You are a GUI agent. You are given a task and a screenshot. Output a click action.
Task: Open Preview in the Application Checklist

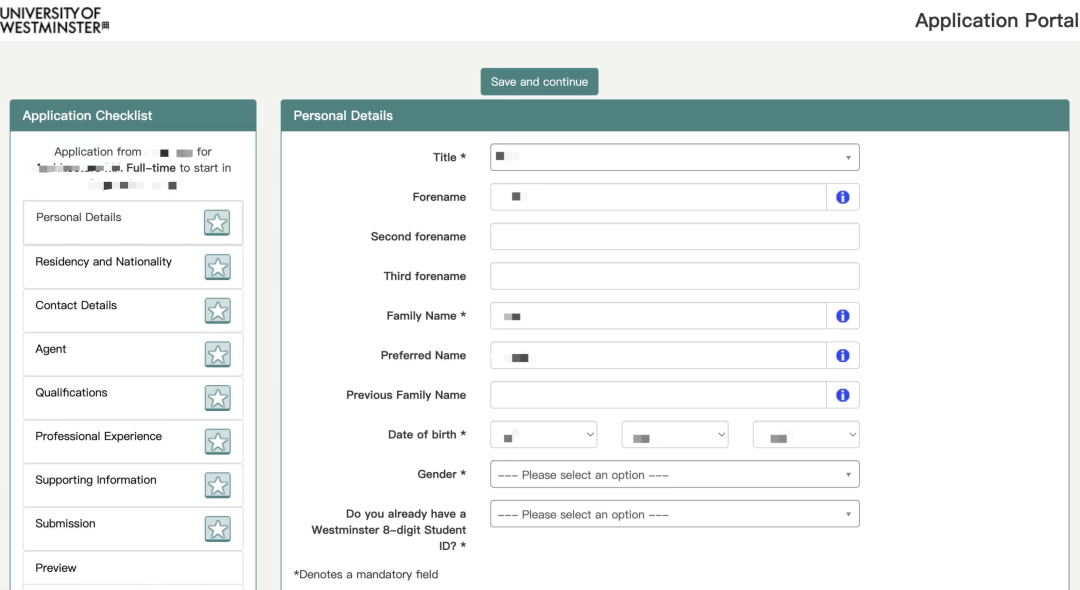[56, 568]
